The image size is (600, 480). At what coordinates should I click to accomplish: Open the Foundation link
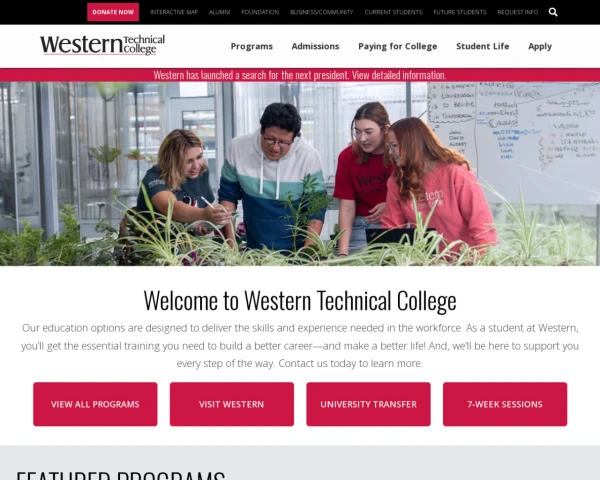pos(260,12)
